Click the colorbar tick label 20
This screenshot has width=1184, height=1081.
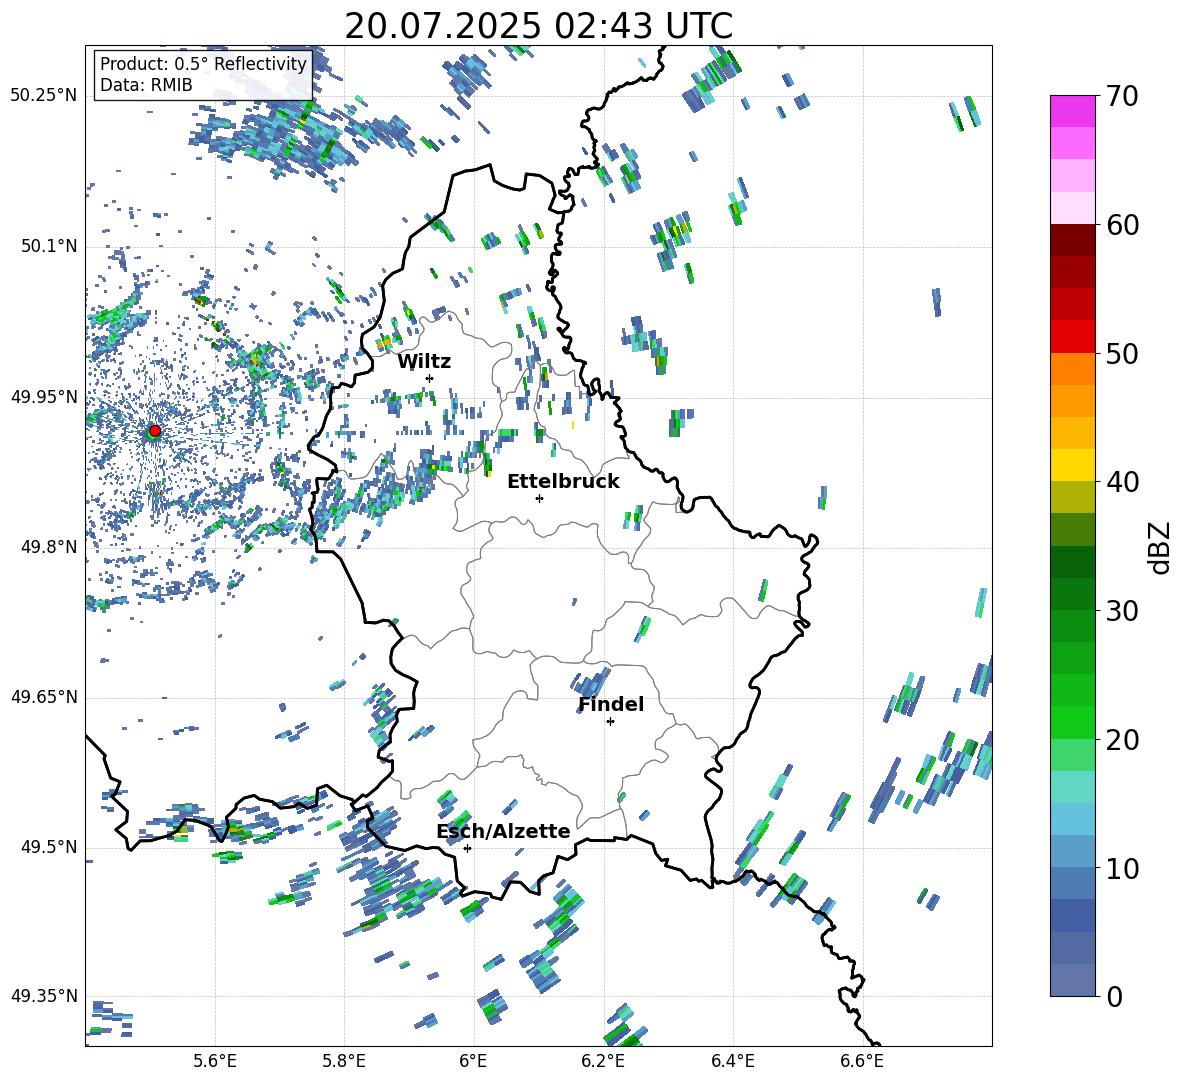(1121, 740)
